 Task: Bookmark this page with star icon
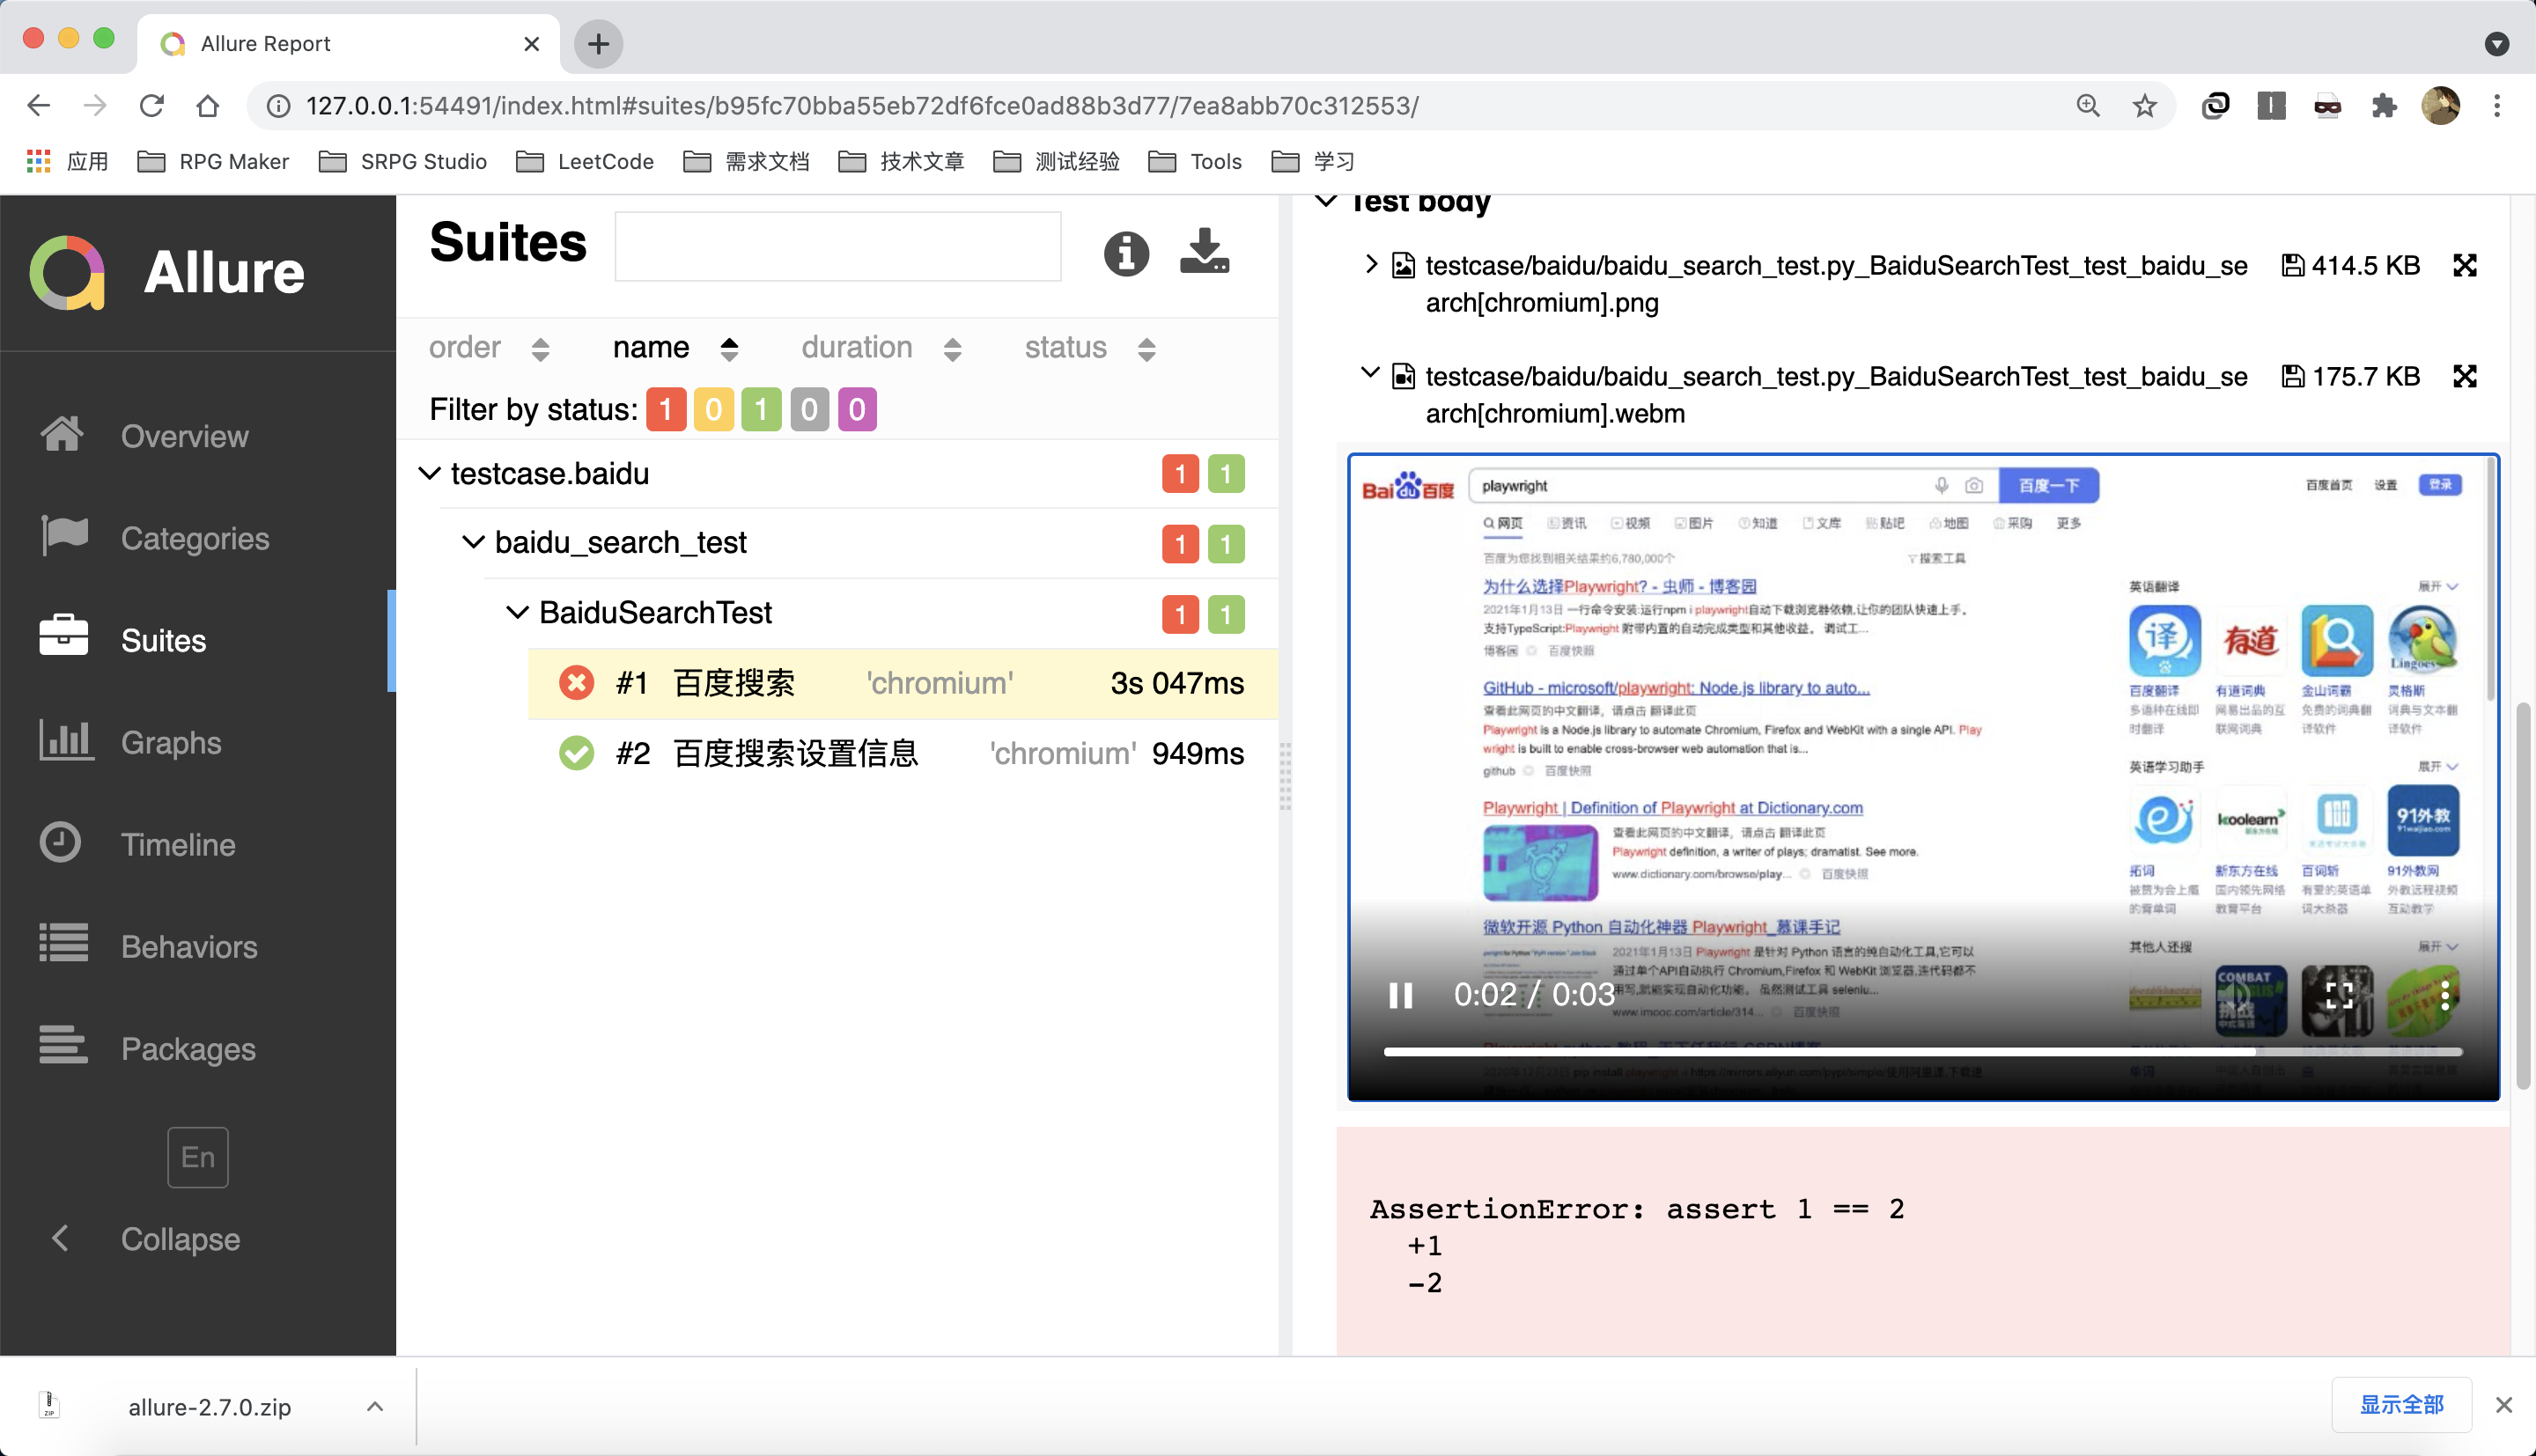pos(2144,106)
